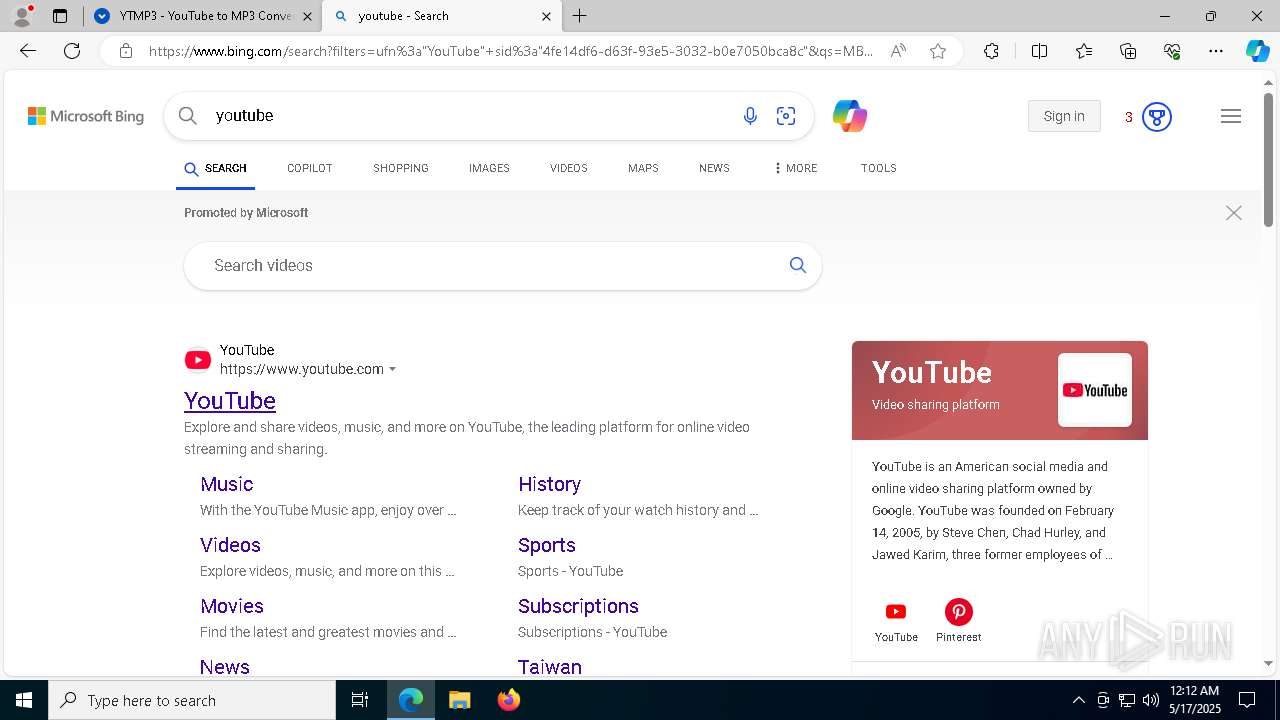Launch Firefox from the taskbar

pyautogui.click(x=509, y=700)
